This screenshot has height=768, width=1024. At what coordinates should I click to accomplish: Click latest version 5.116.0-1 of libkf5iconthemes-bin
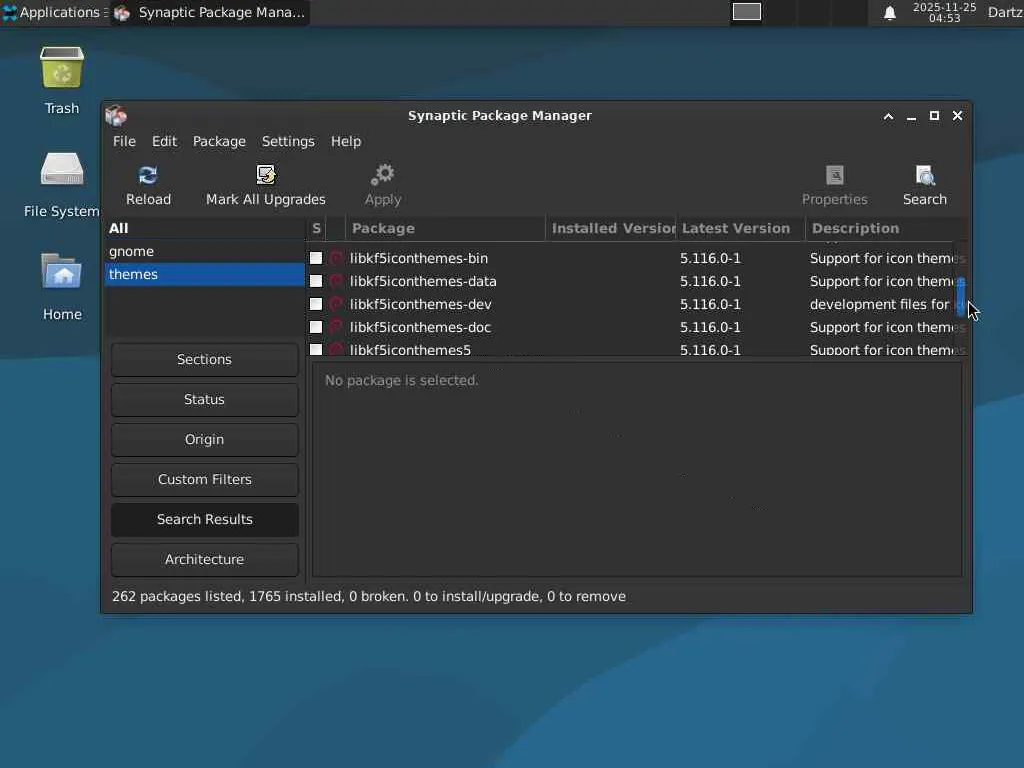[710, 258]
